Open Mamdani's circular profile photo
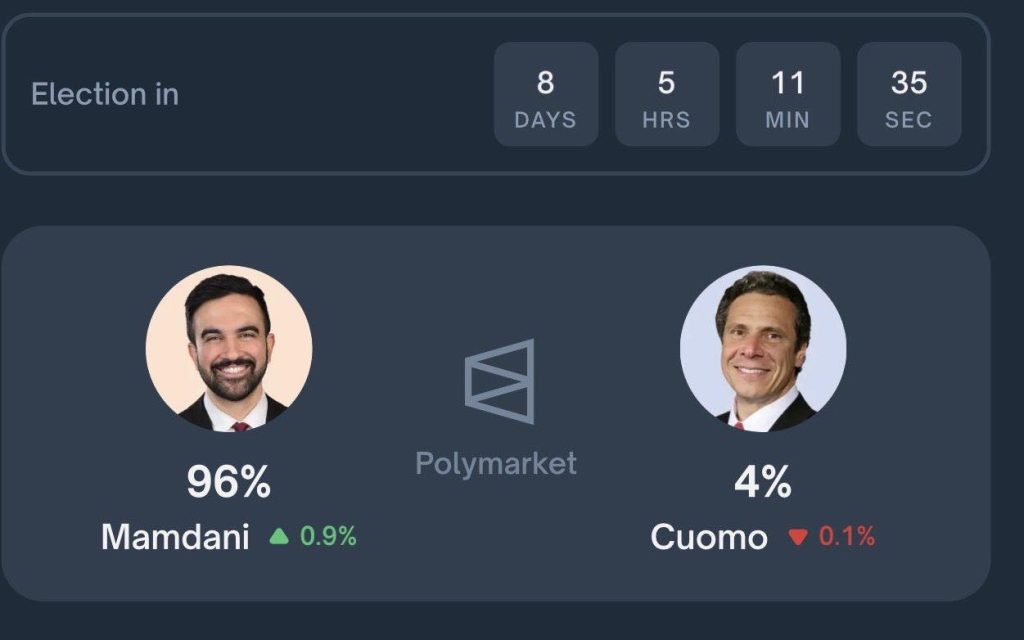Image resolution: width=1024 pixels, height=640 pixels. click(229, 348)
